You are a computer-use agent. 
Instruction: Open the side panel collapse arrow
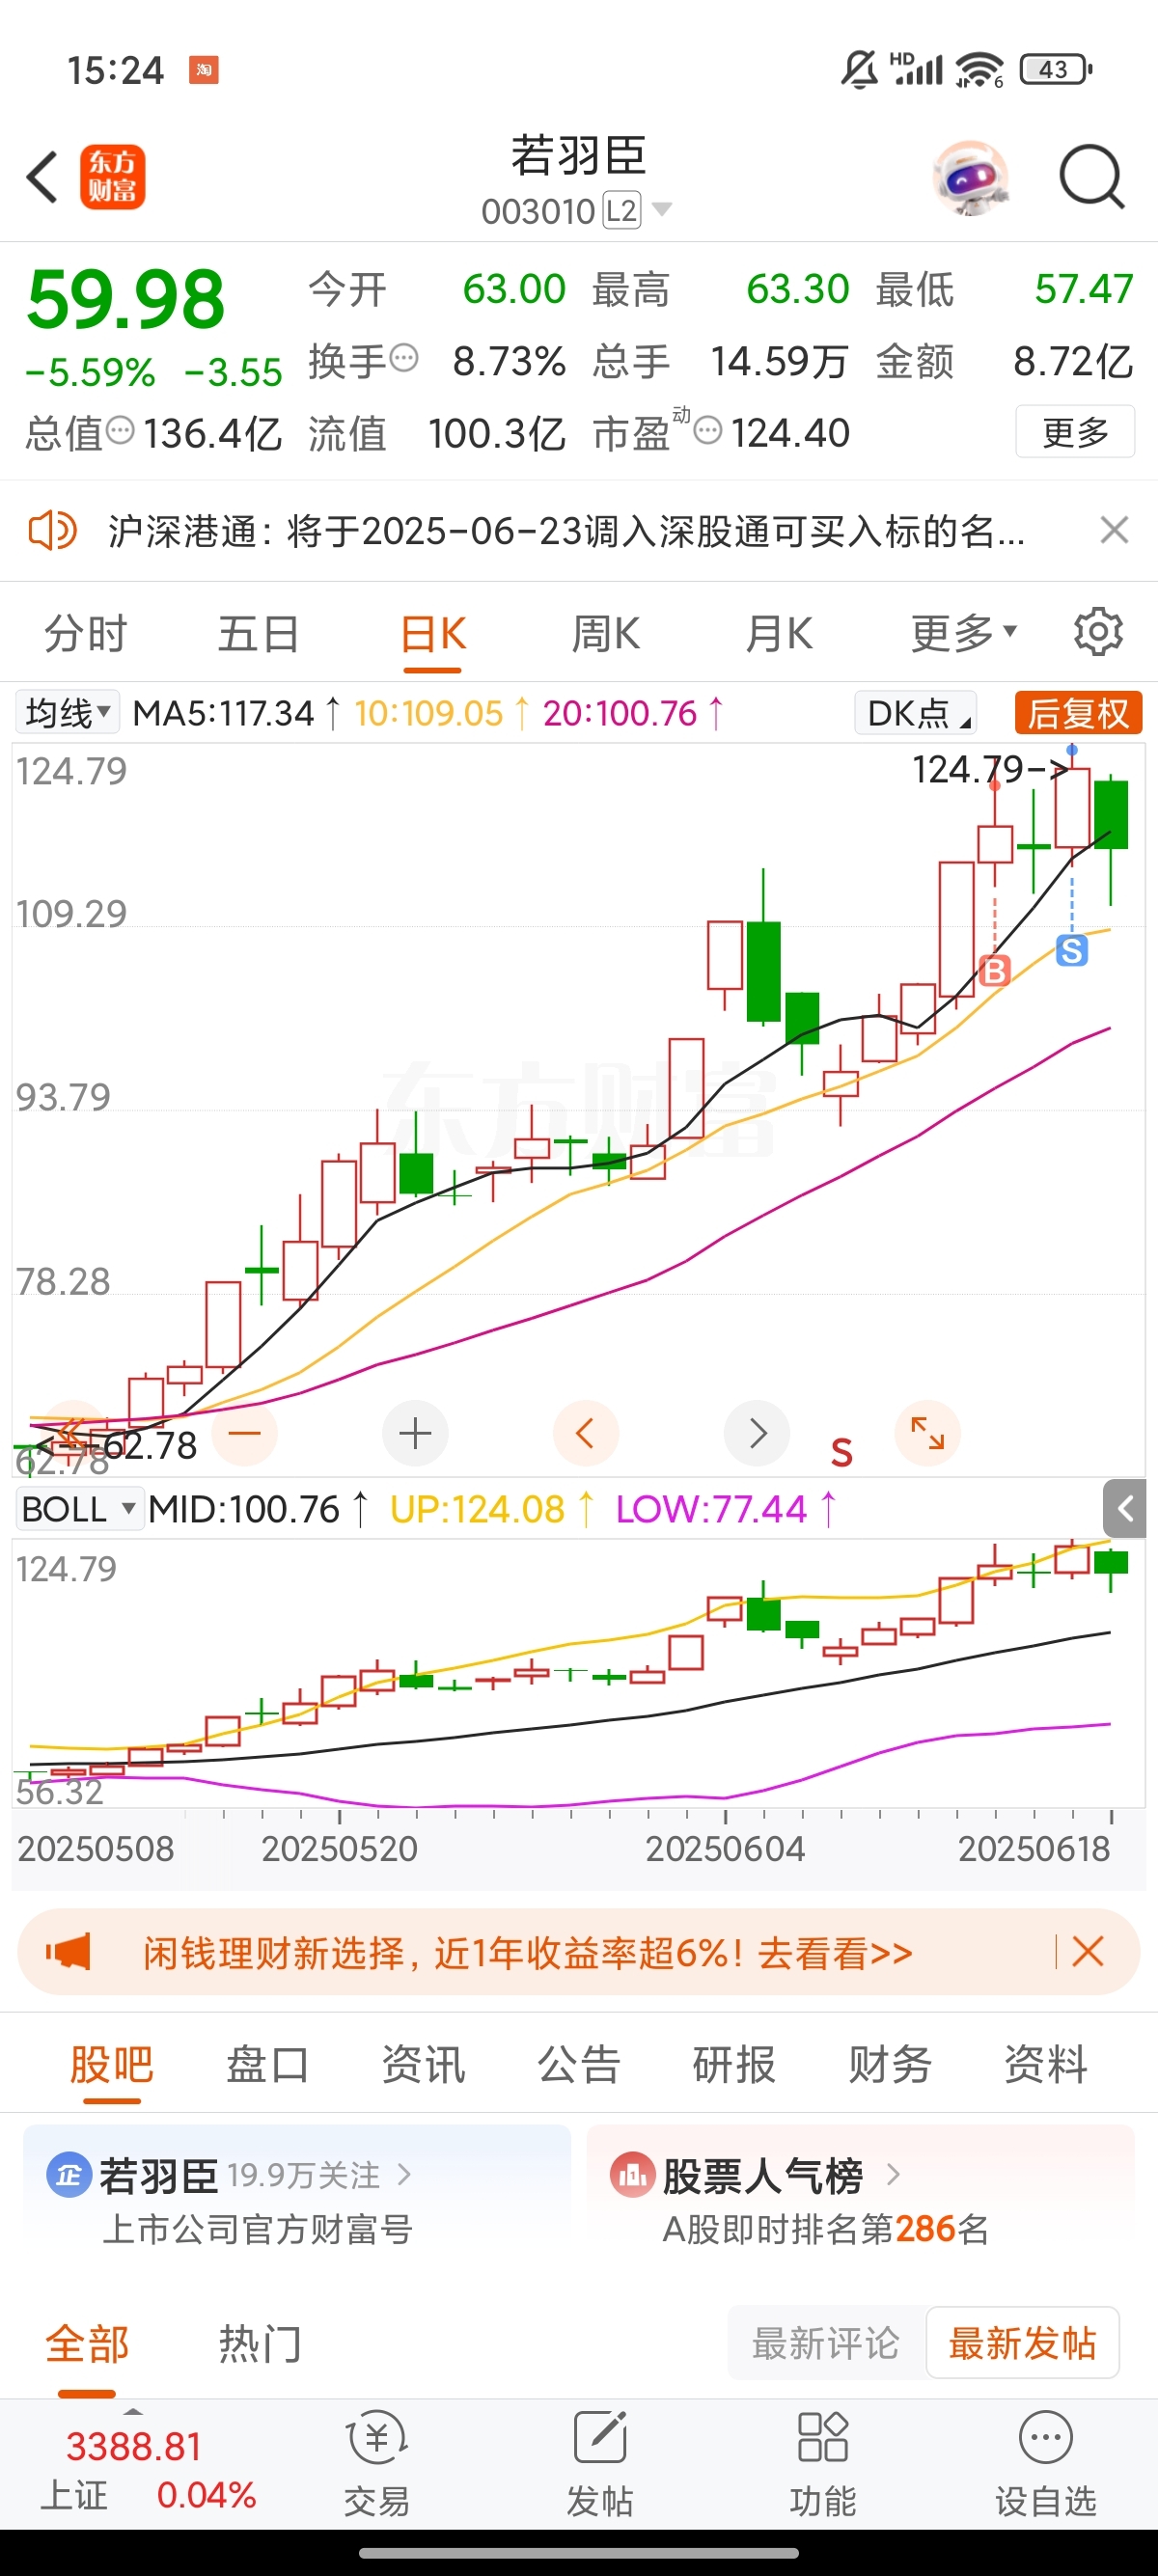click(1124, 1508)
